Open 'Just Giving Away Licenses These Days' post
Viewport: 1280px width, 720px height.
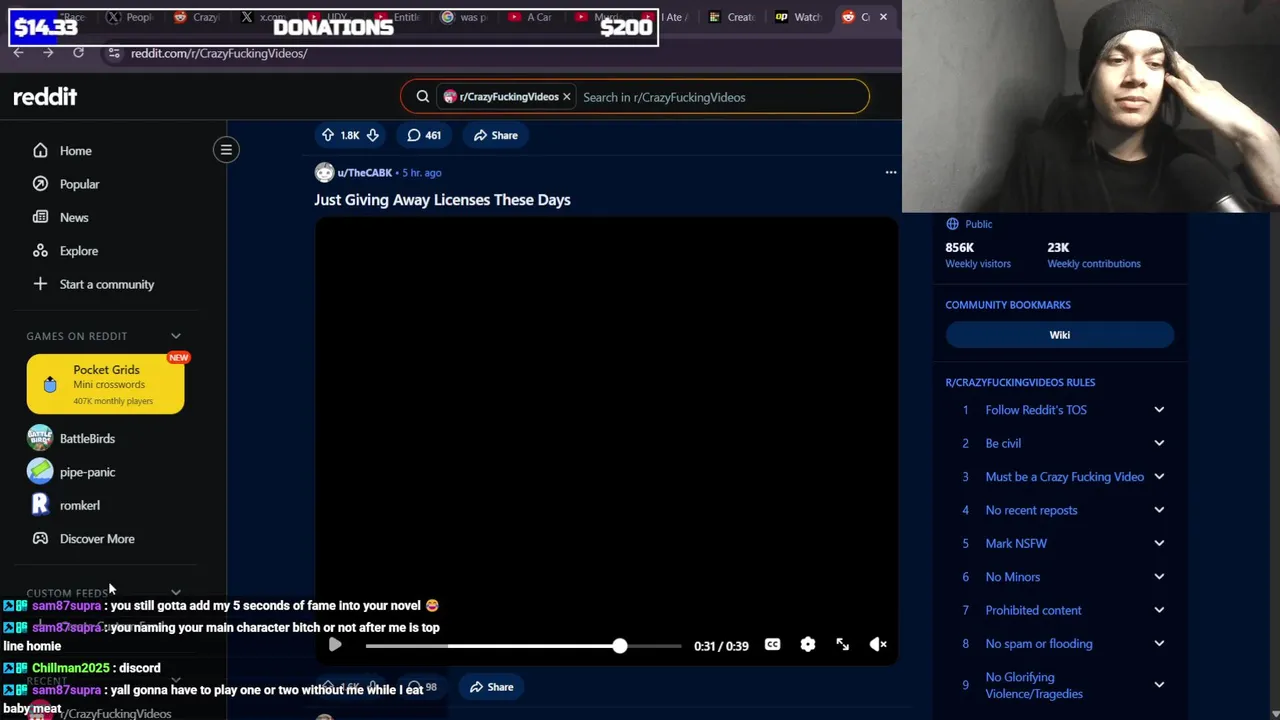point(442,200)
